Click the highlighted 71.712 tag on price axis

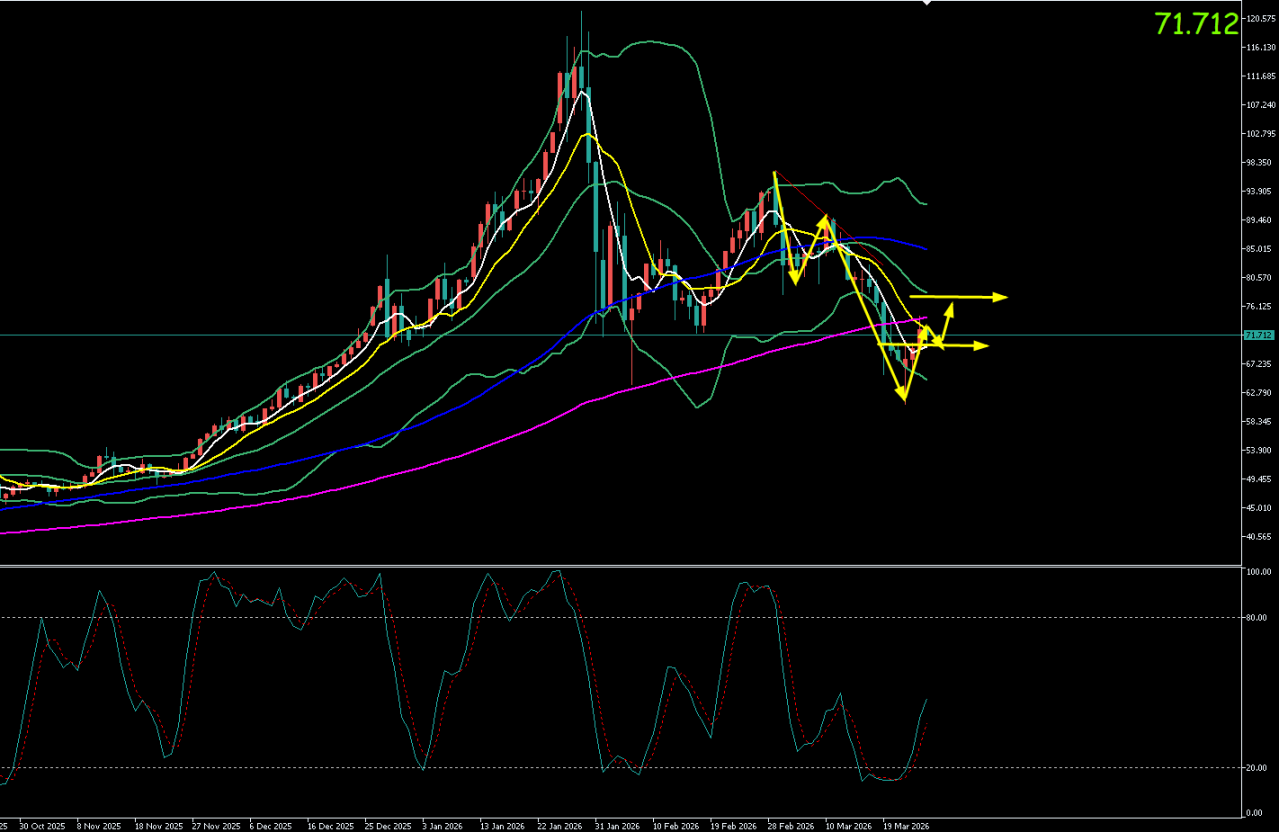(1258, 335)
